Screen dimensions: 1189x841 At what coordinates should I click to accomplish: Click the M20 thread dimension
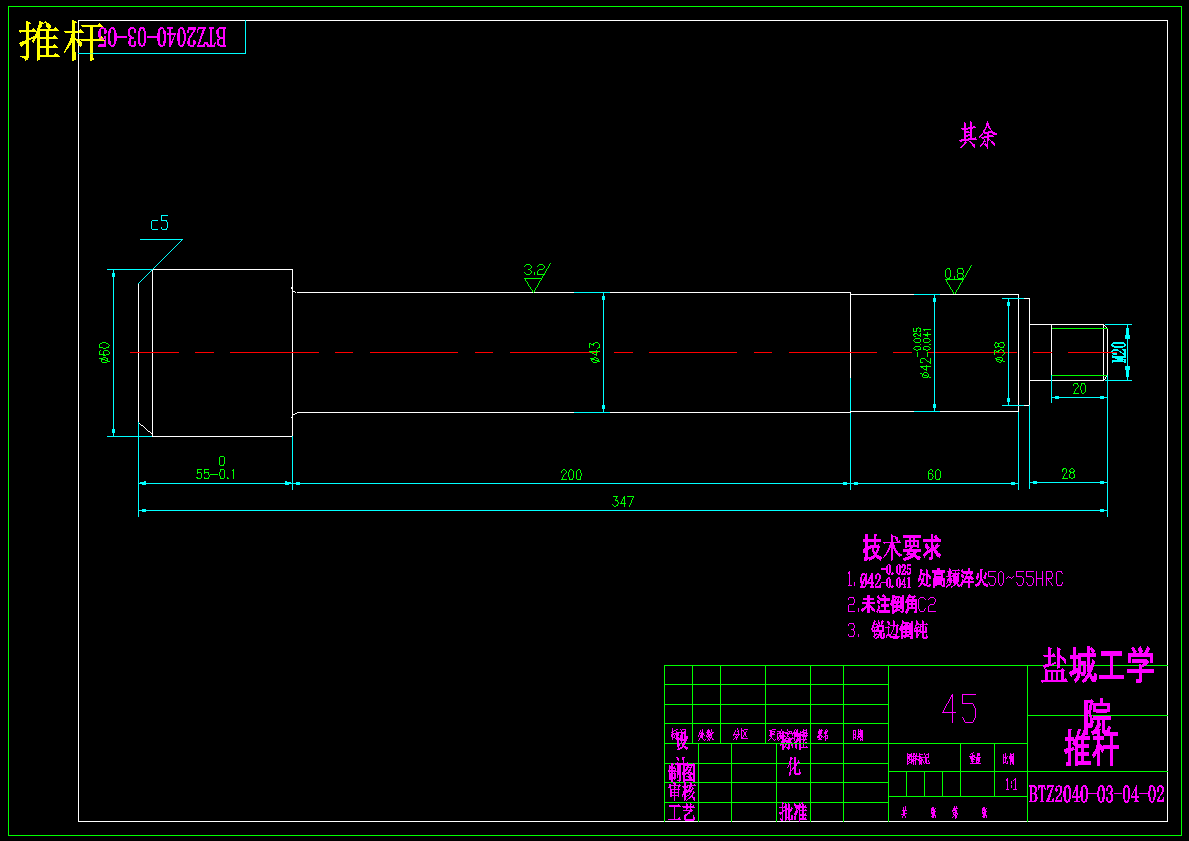tap(1119, 352)
